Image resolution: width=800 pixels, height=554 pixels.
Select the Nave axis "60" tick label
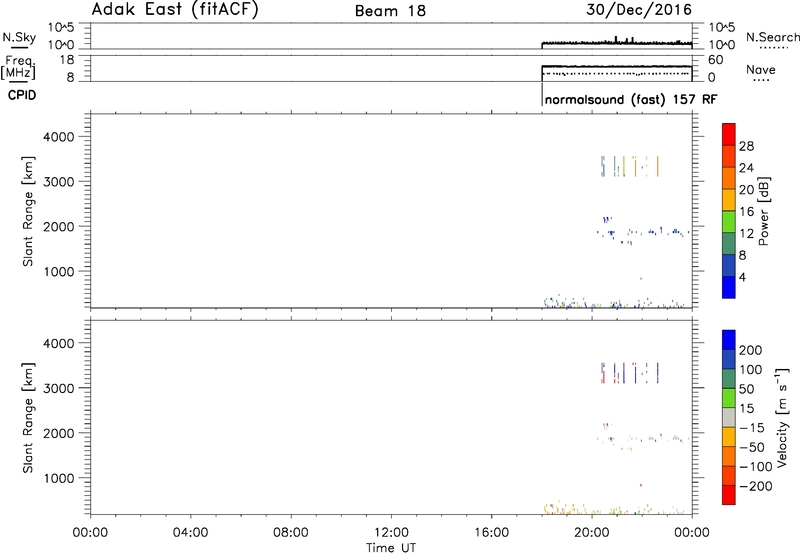coord(716,60)
